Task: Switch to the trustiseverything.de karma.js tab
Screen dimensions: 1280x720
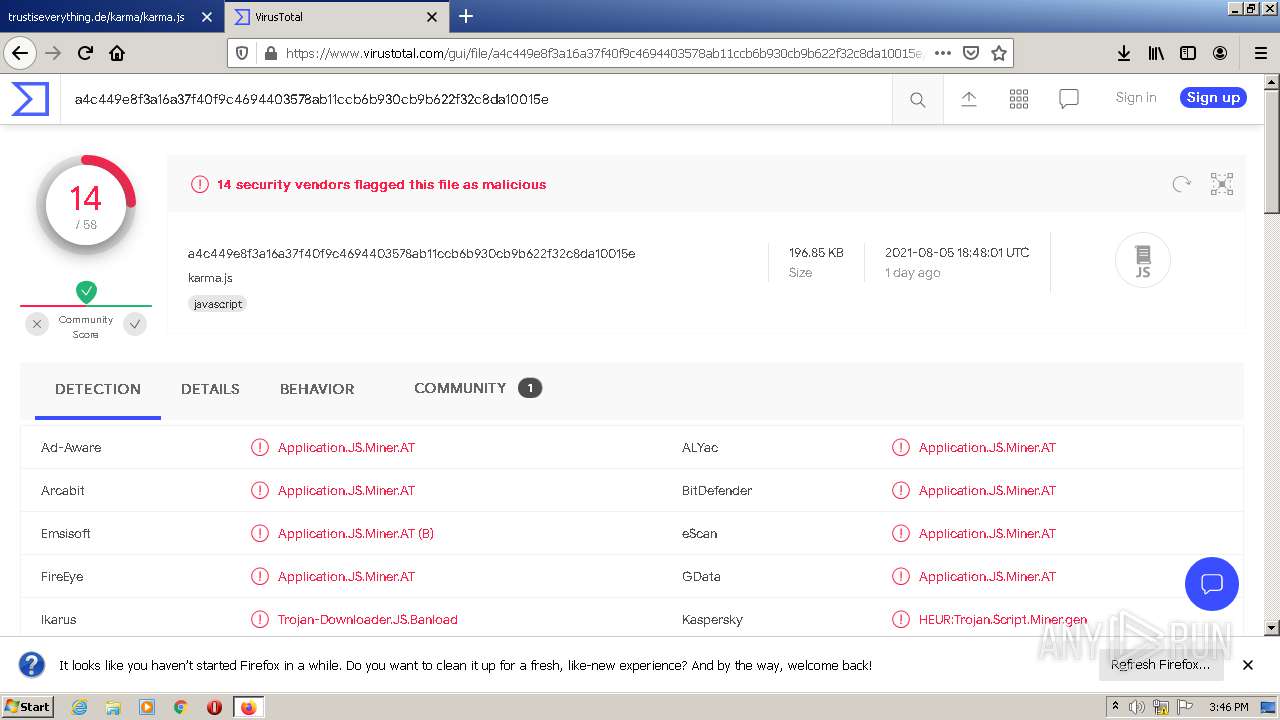Action: point(112,17)
